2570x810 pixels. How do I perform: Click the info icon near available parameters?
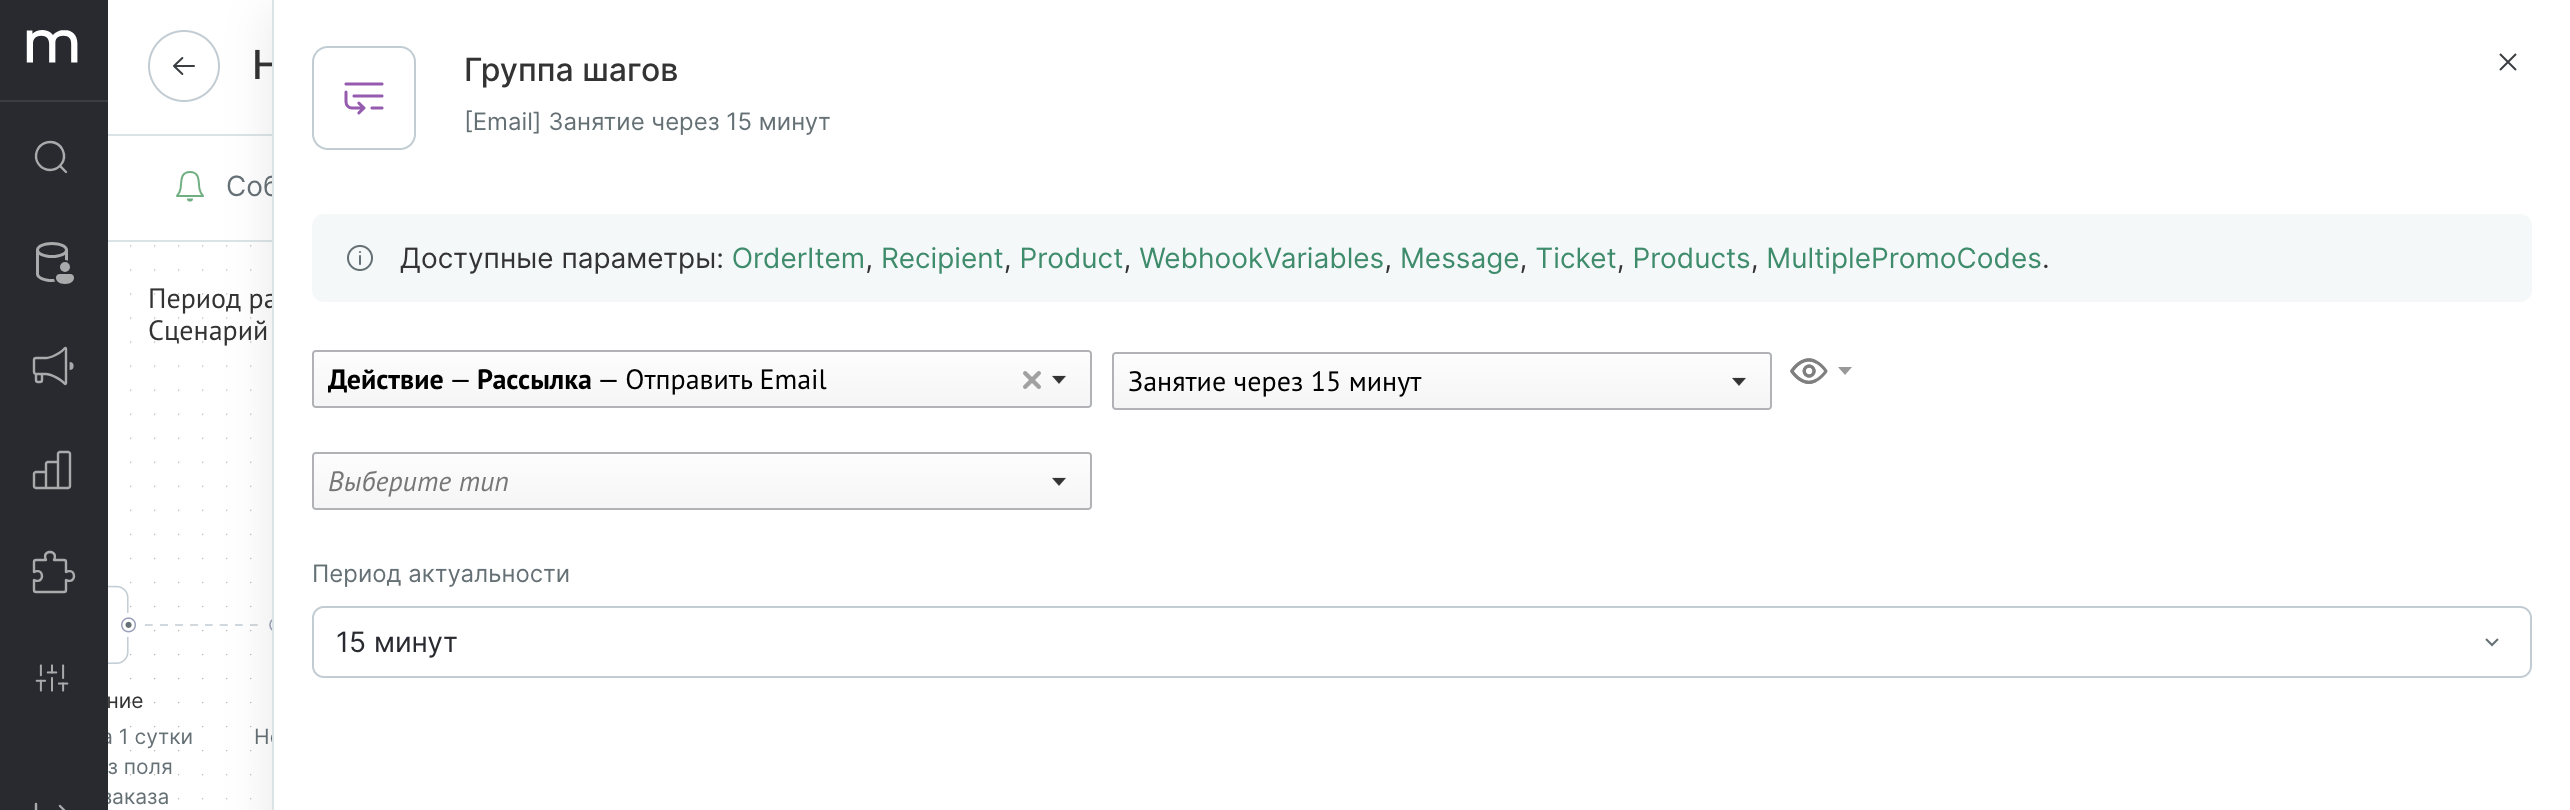coord(360,258)
